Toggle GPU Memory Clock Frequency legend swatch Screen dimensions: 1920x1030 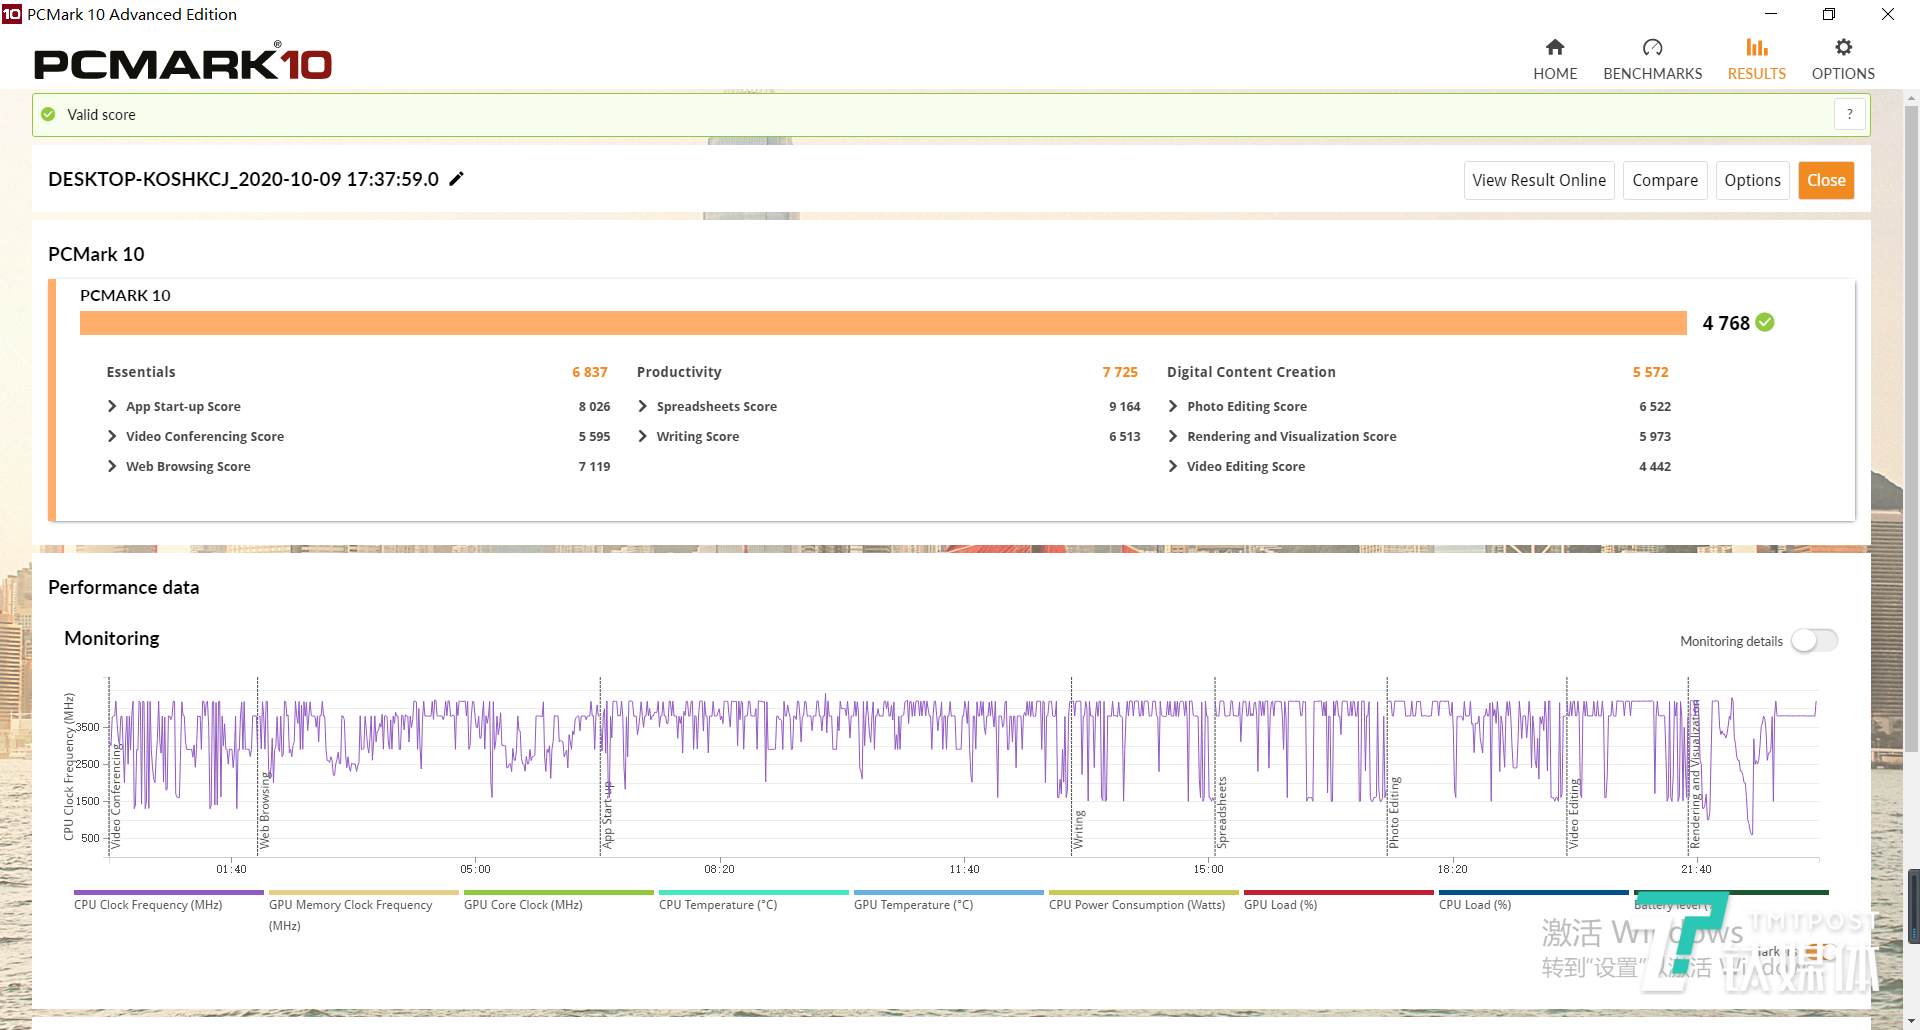click(x=364, y=892)
